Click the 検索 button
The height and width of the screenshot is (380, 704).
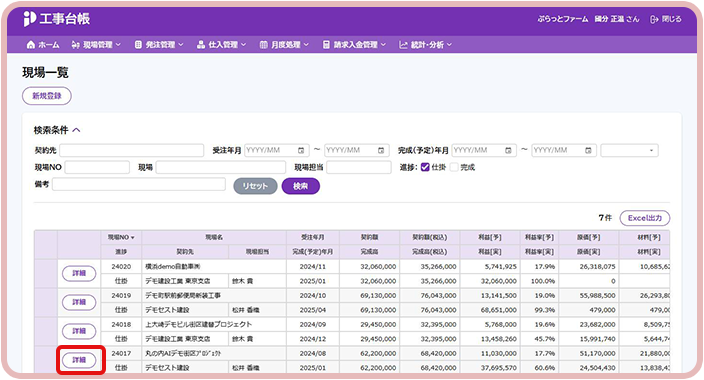(300, 186)
